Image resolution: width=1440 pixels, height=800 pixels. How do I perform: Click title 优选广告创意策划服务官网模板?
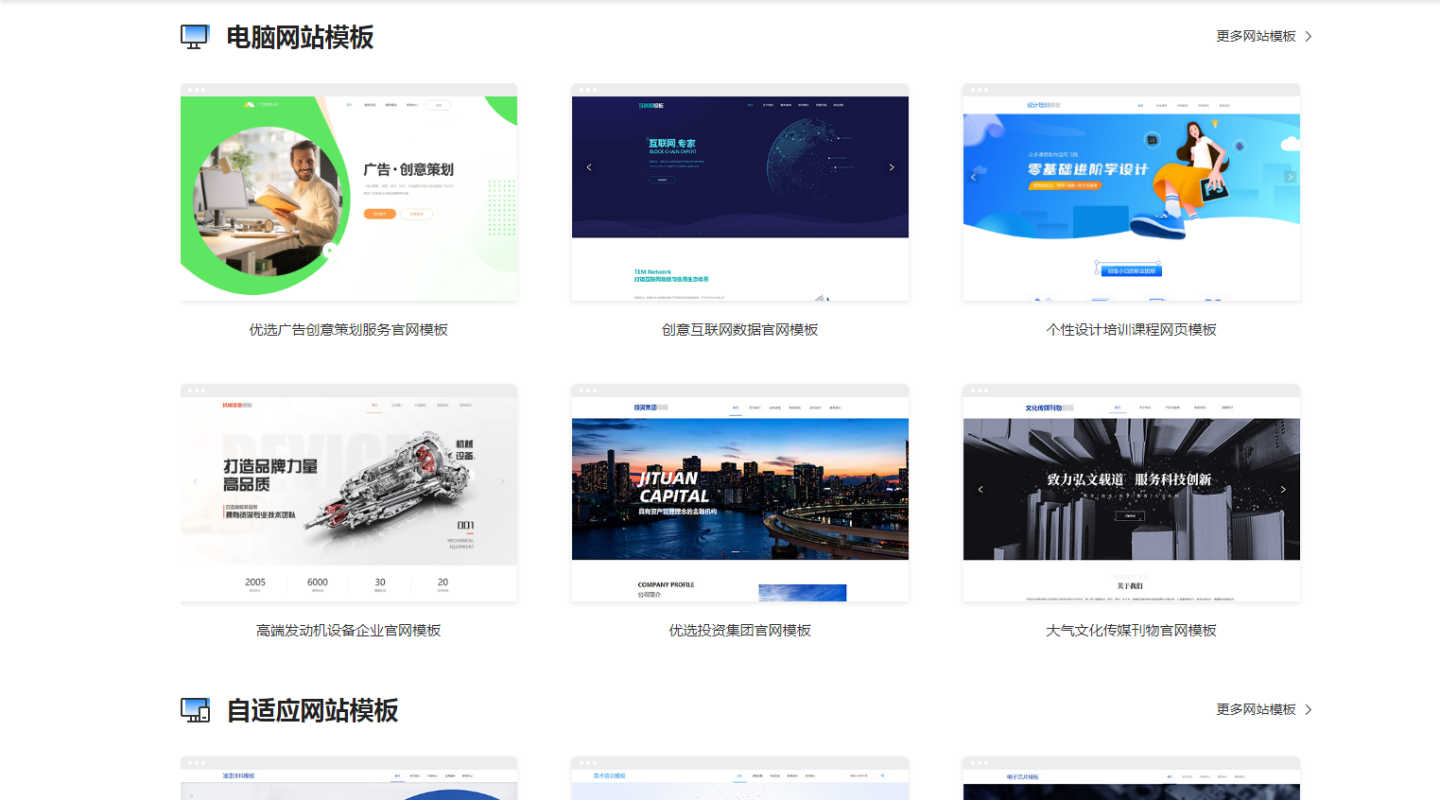click(x=349, y=329)
